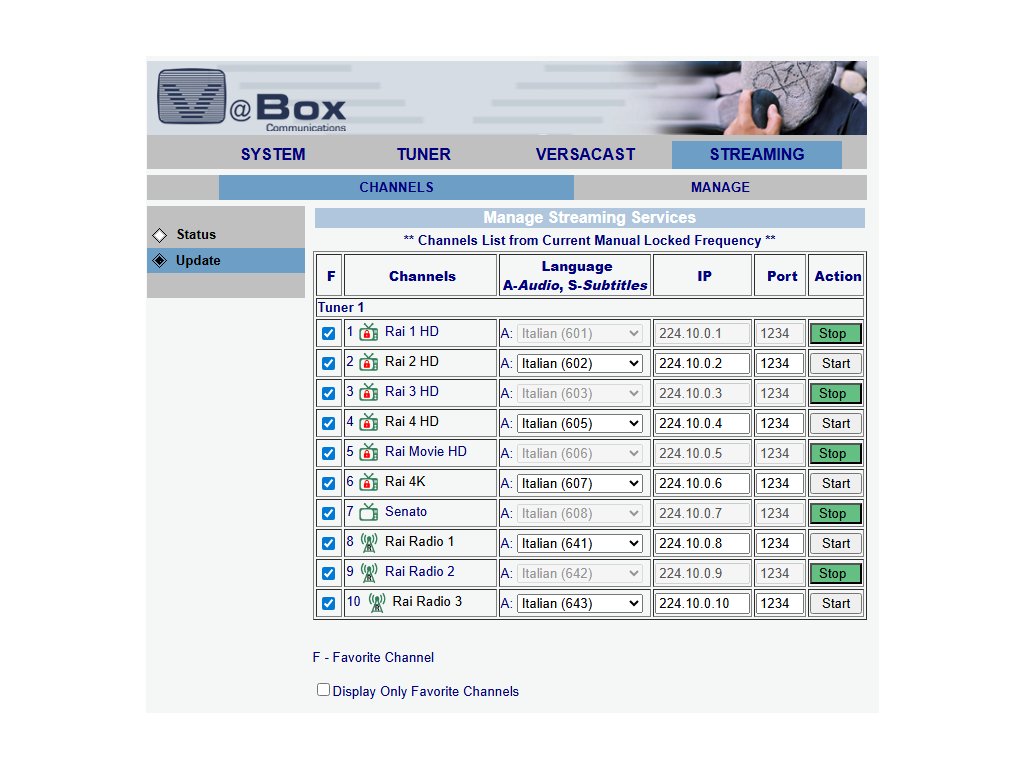Open the Italian (643) language dropdown
Screen dimensions: 1024x768
[x=580, y=604]
